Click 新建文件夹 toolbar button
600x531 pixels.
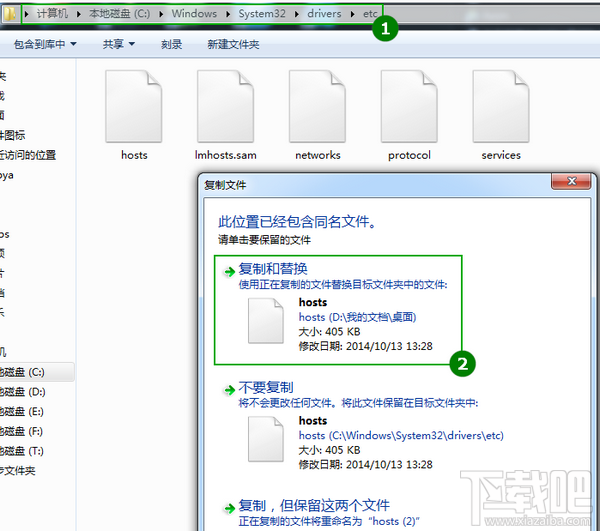(233, 44)
